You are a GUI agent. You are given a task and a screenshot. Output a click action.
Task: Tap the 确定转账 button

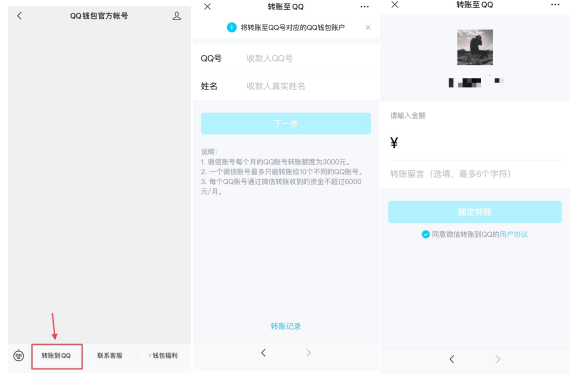(475, 212)
